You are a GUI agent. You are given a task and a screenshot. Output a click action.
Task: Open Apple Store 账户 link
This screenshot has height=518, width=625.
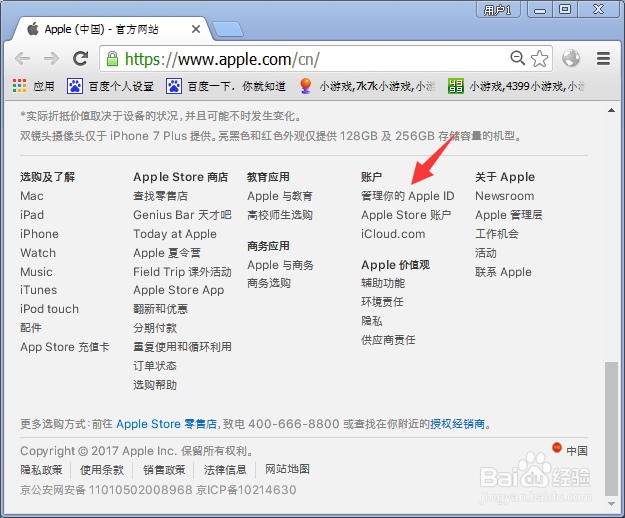pos(406,215)
